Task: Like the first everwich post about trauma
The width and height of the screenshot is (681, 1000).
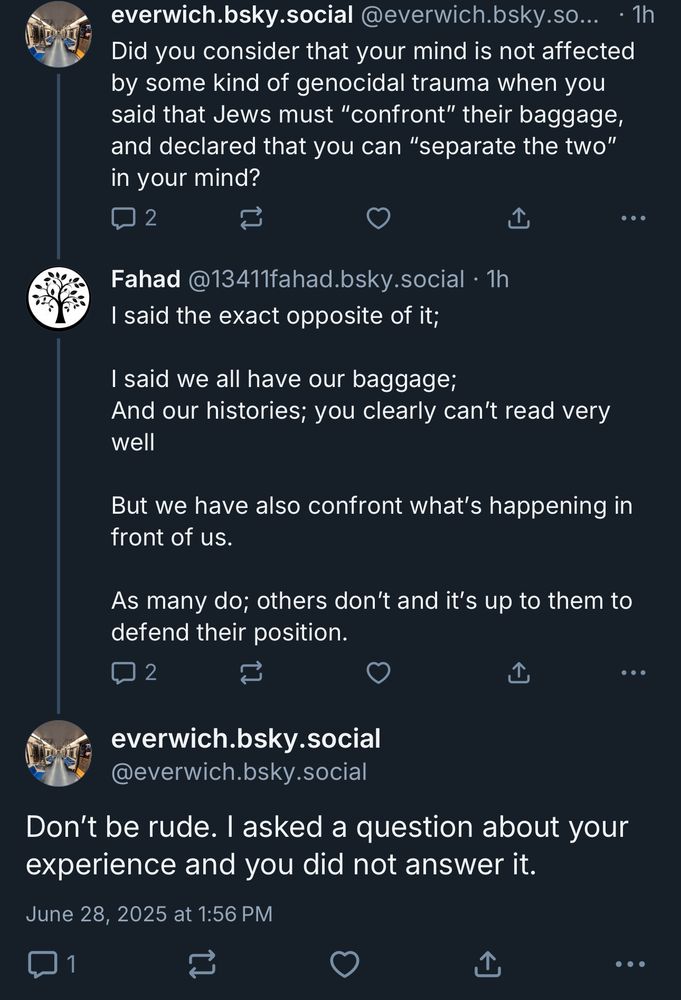Action: coord(378,217)
